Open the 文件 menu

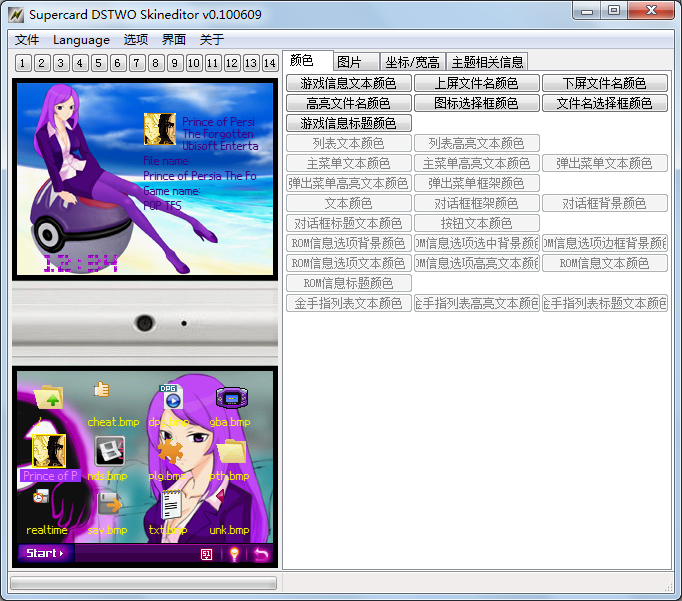tap(27, 40)
